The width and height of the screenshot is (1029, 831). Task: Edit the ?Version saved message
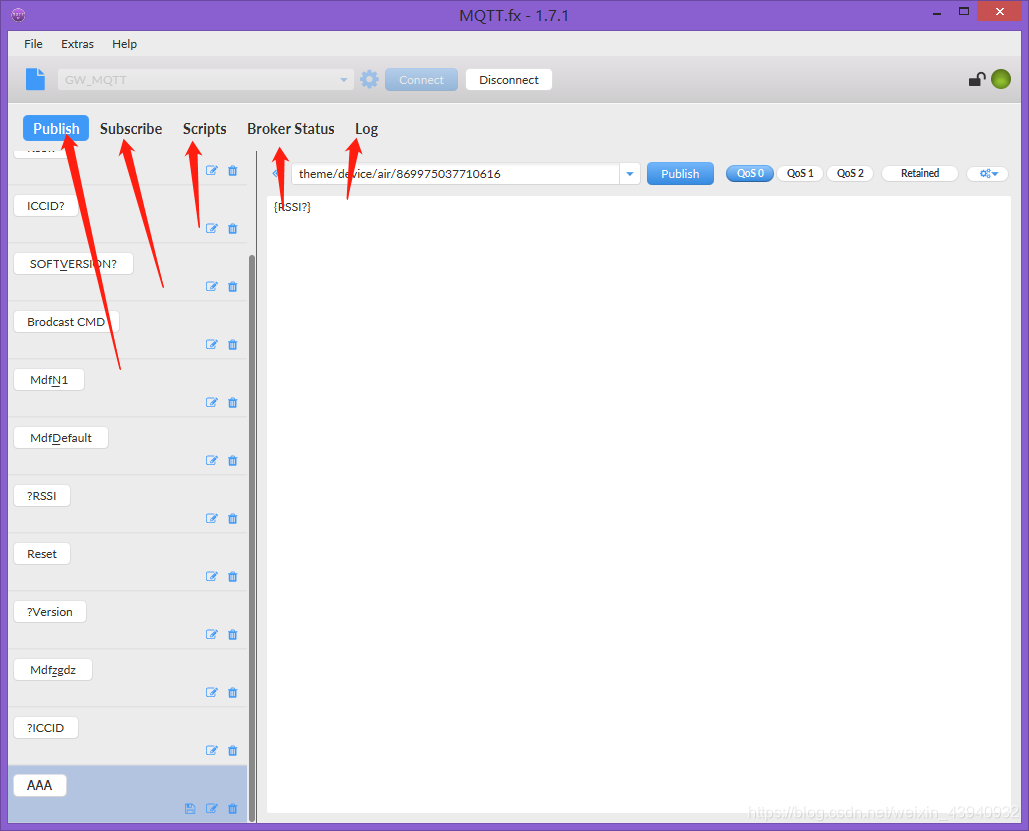tap(211, 634)
